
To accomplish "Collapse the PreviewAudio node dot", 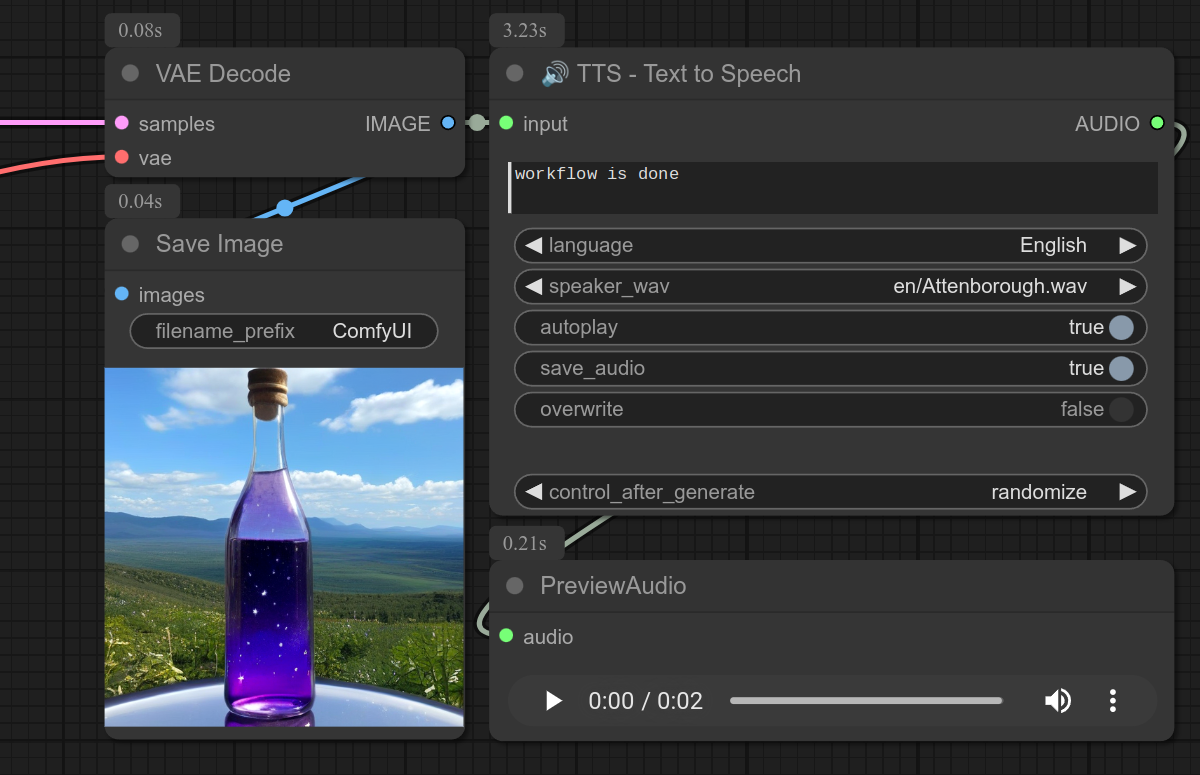I will tap(515, 586).
